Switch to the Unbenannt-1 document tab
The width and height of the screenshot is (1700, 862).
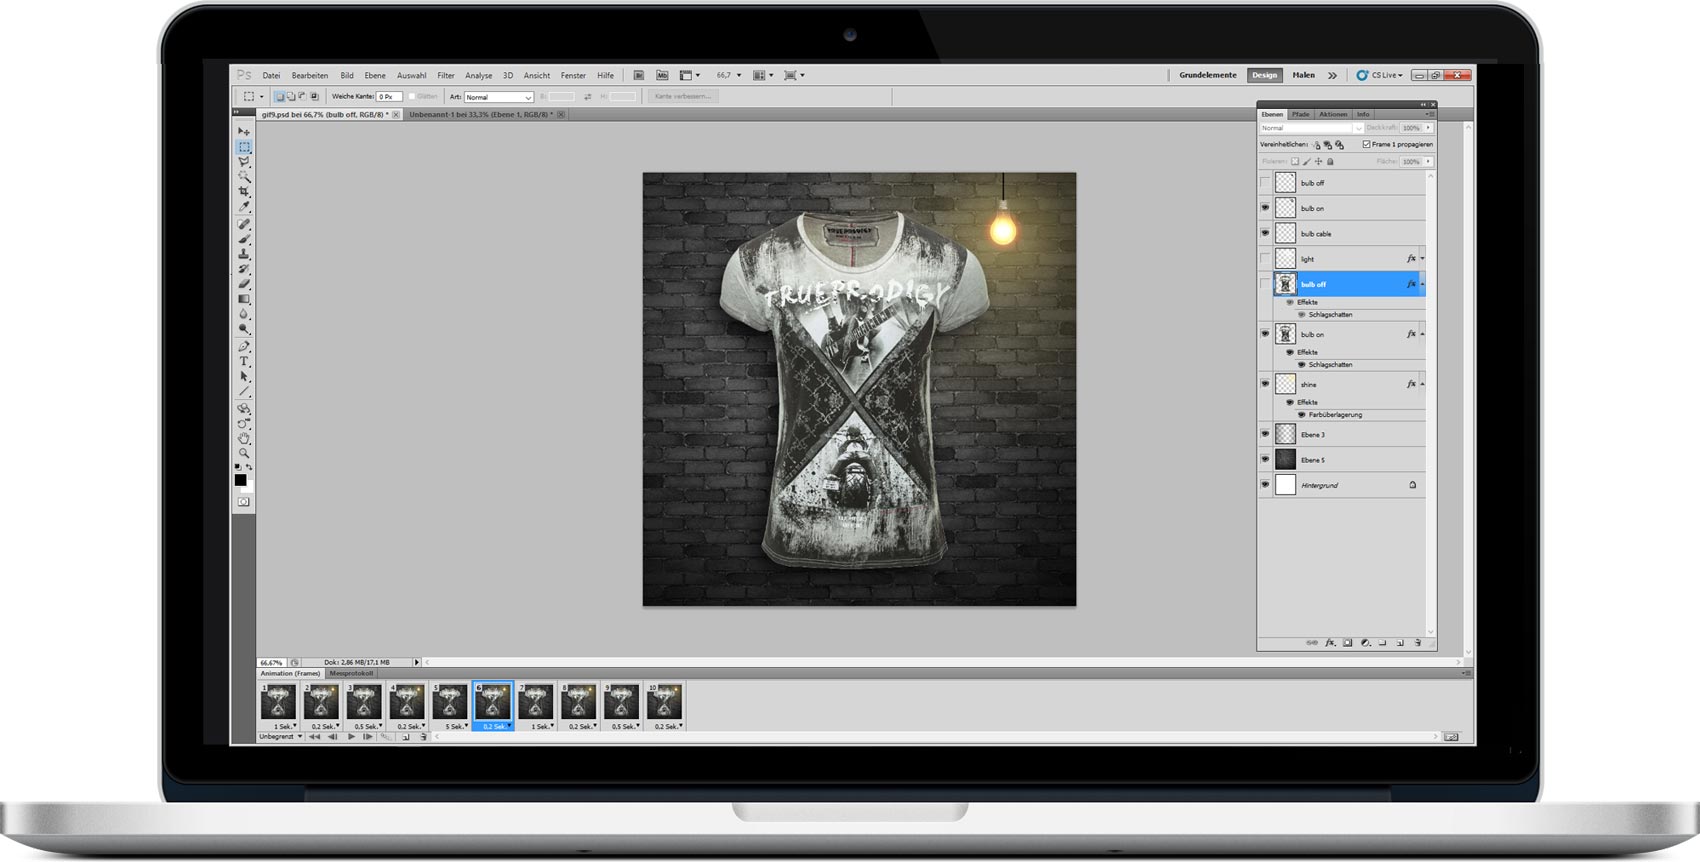(x=479, y=115)
